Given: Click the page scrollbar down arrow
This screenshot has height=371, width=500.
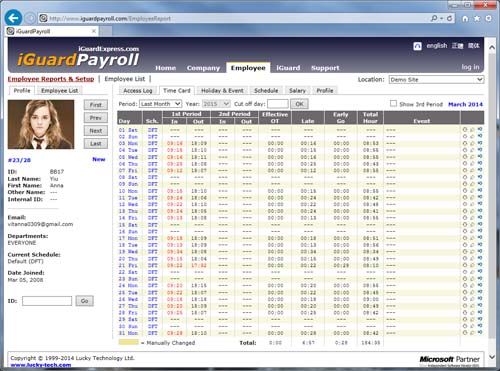Looking at the screenshot, I should tap(492, 357).
